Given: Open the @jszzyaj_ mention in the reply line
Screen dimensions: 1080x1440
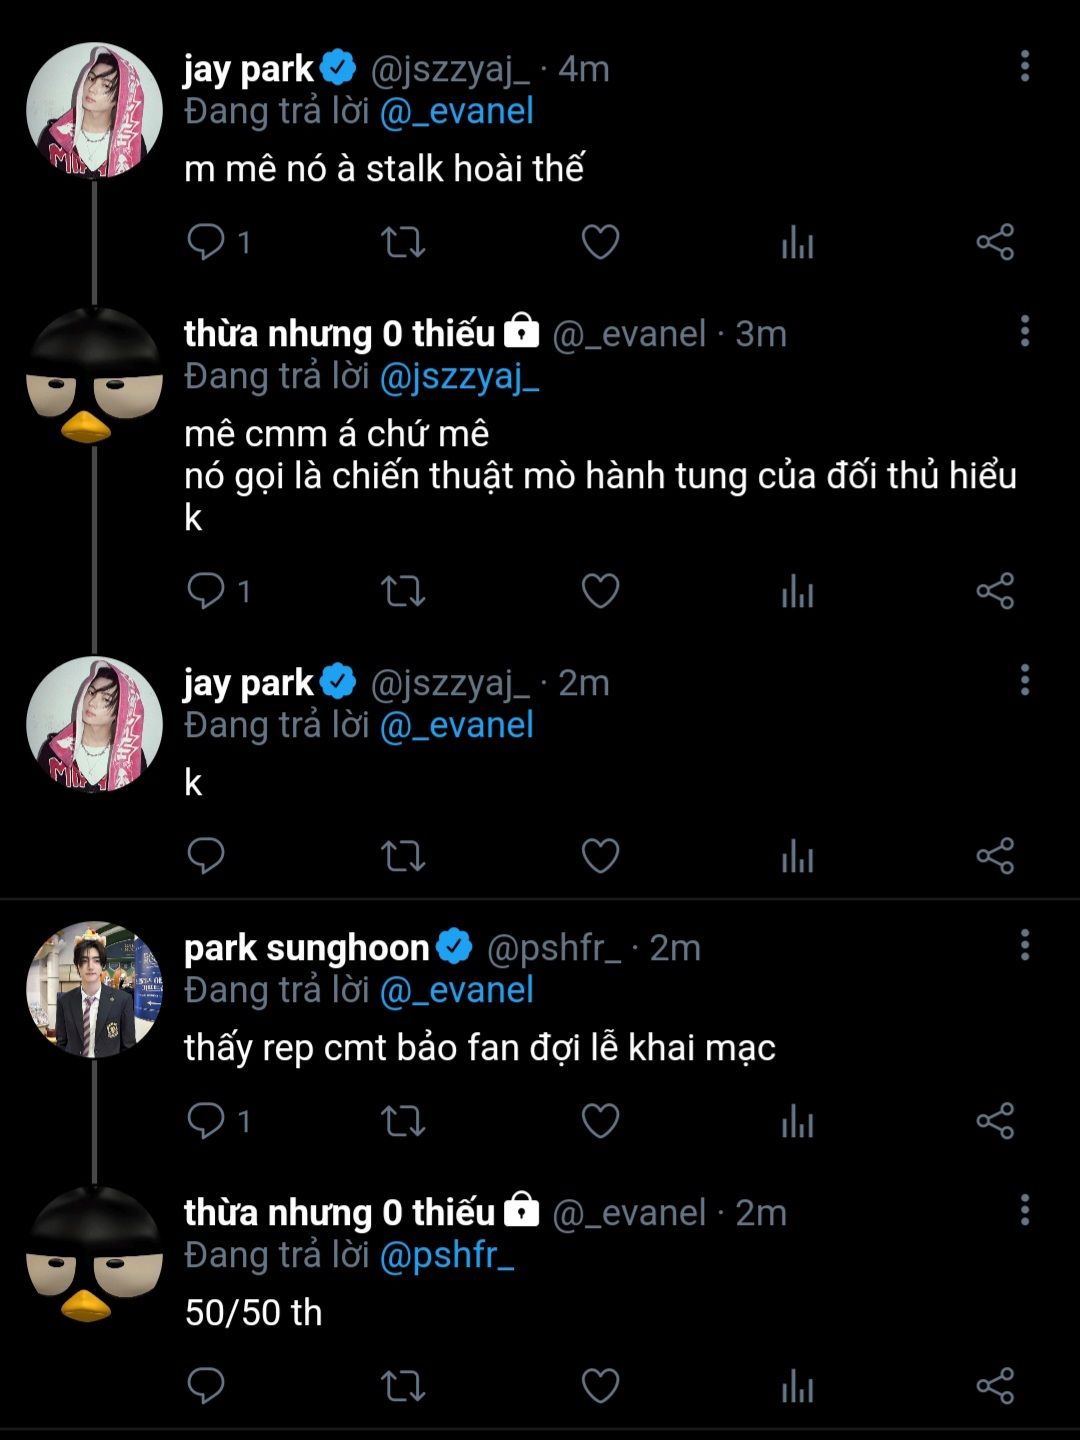Looking at the screenshot, I should 459,377.
